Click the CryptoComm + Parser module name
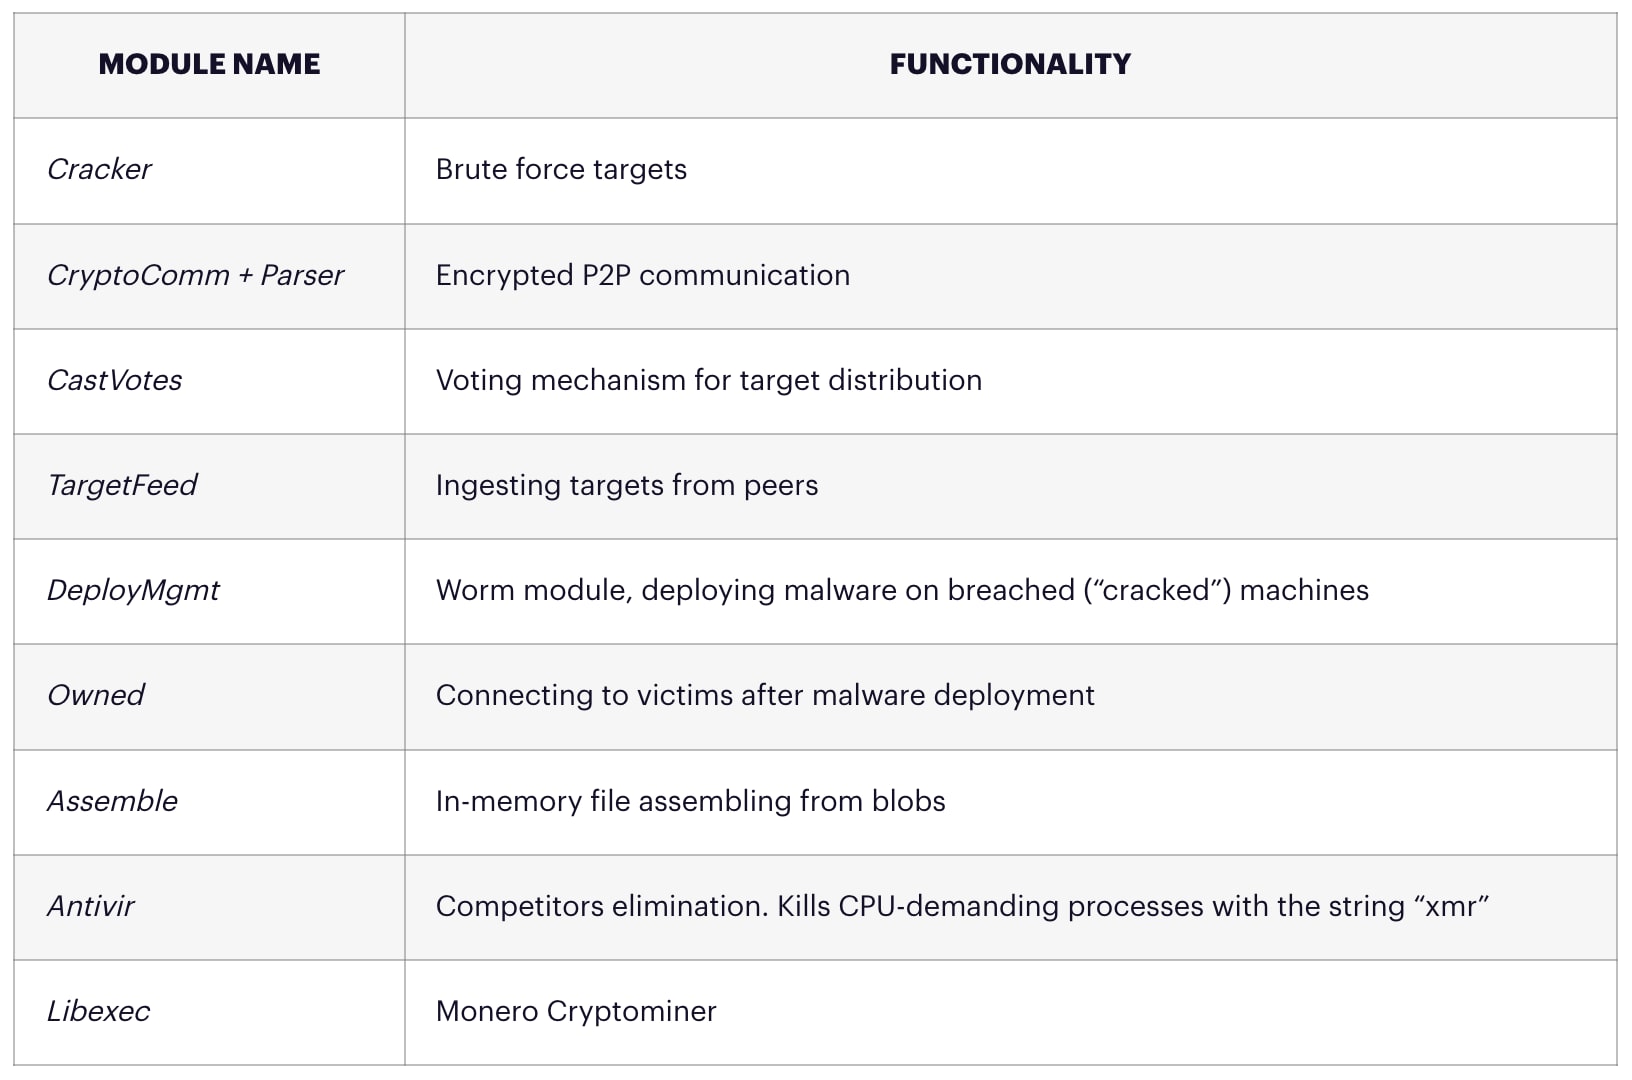This screenshot has width=1632, height=1080. pos(195,275)
